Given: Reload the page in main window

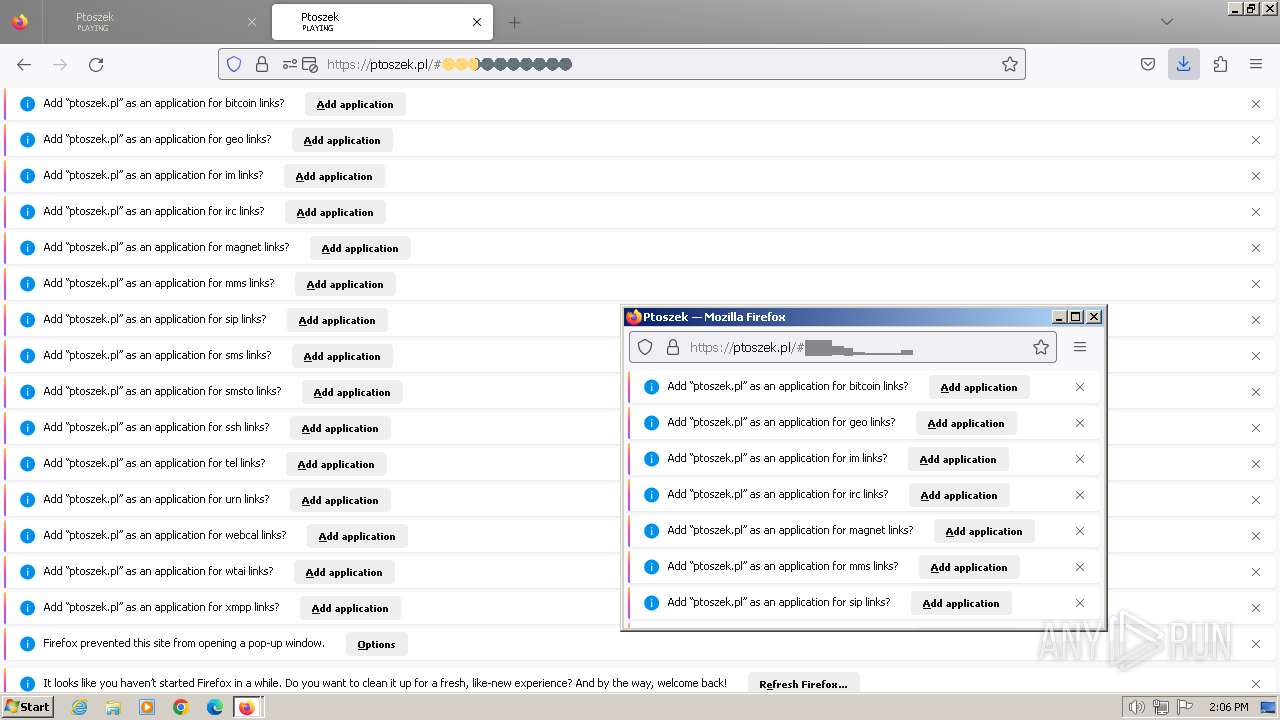Looking at the screenshot, I should pyautogui.click(x=96, y=64).
